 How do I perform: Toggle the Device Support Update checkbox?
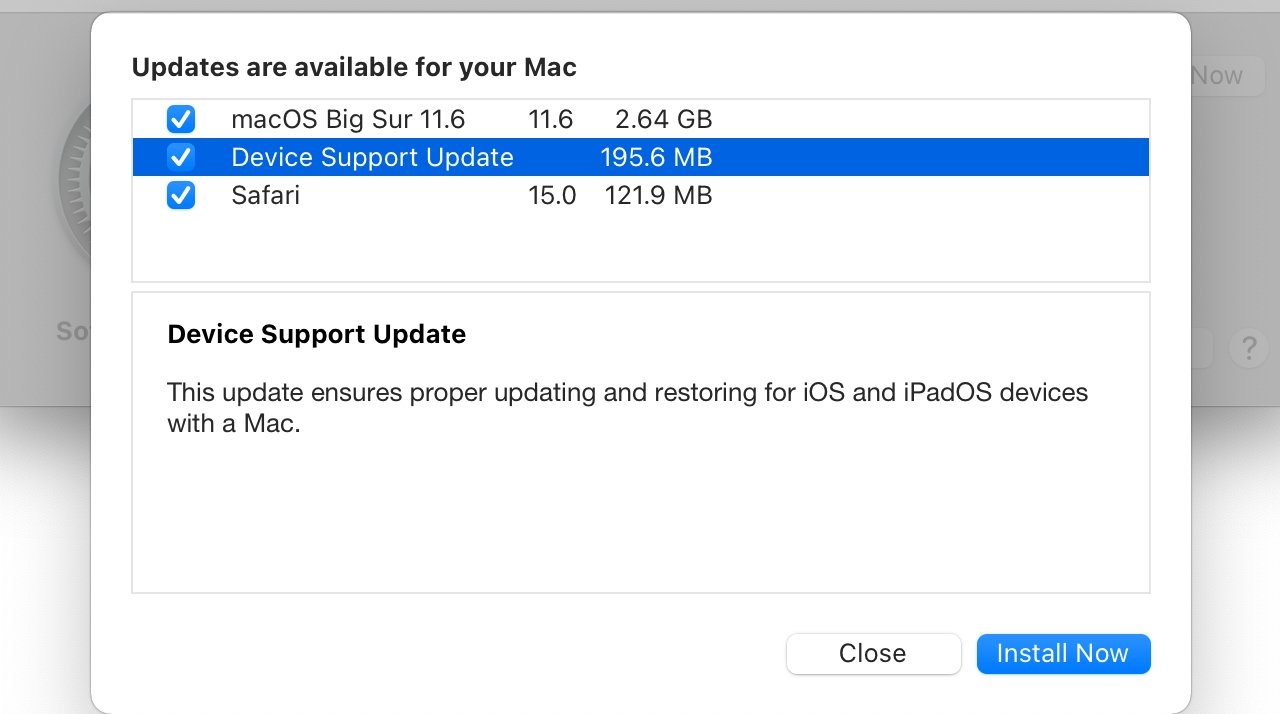(x=181, y=157)
